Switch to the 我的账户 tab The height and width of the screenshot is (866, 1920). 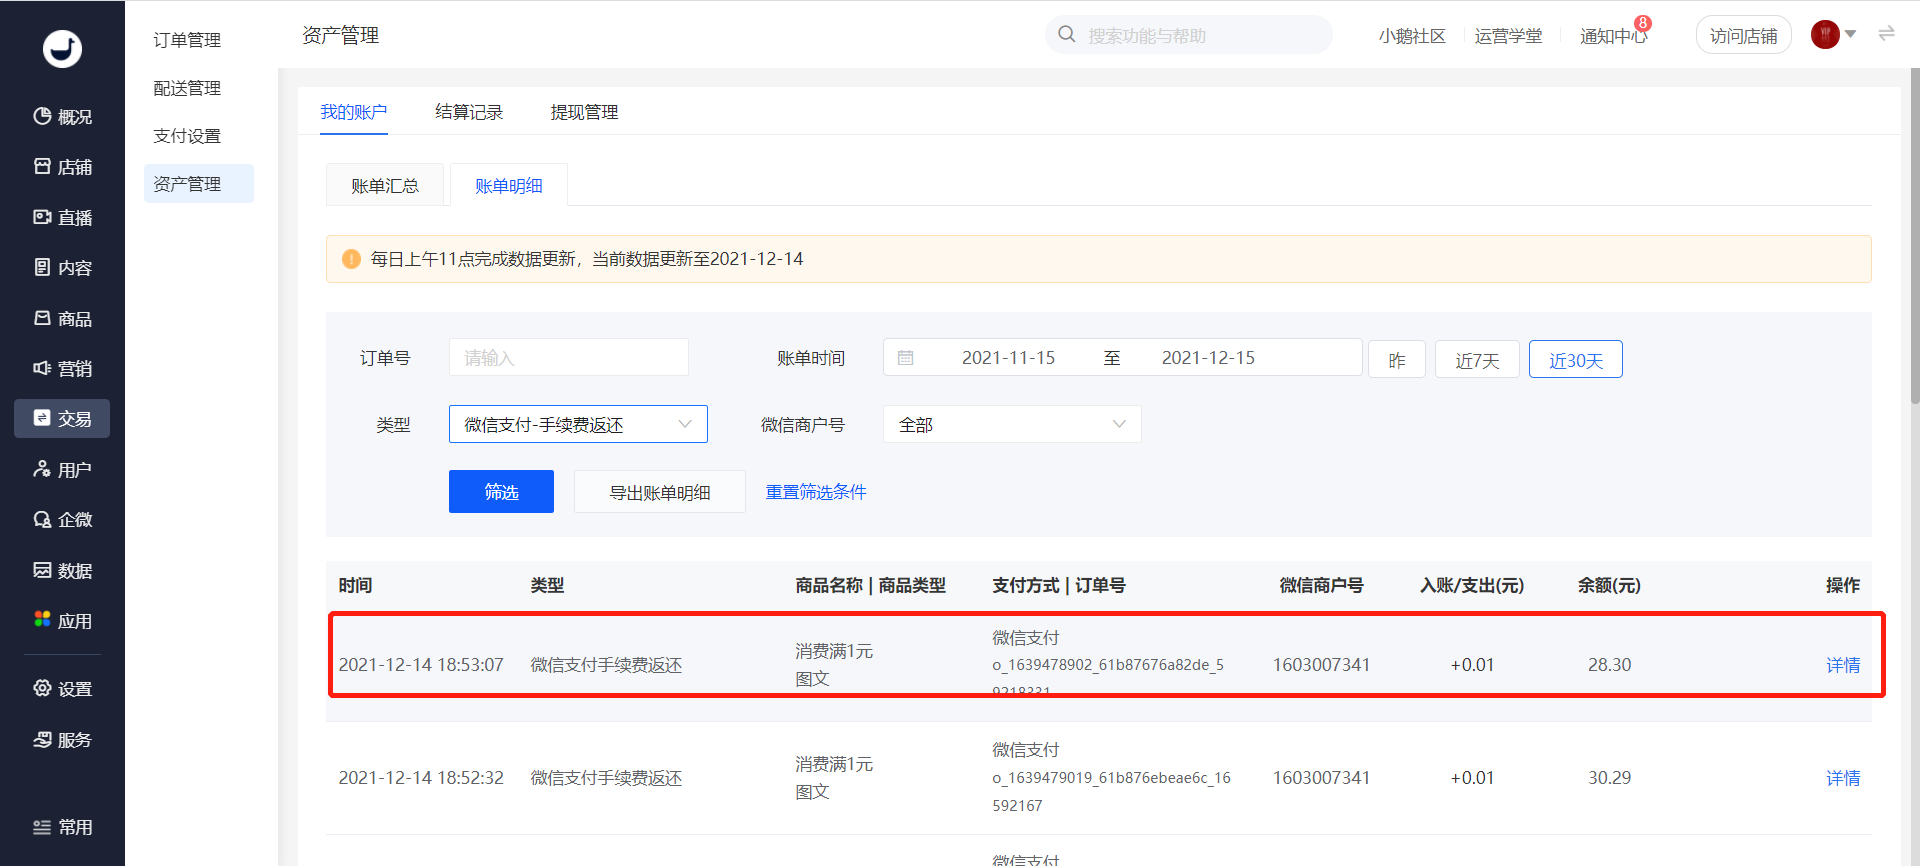[x=354, y=112]
